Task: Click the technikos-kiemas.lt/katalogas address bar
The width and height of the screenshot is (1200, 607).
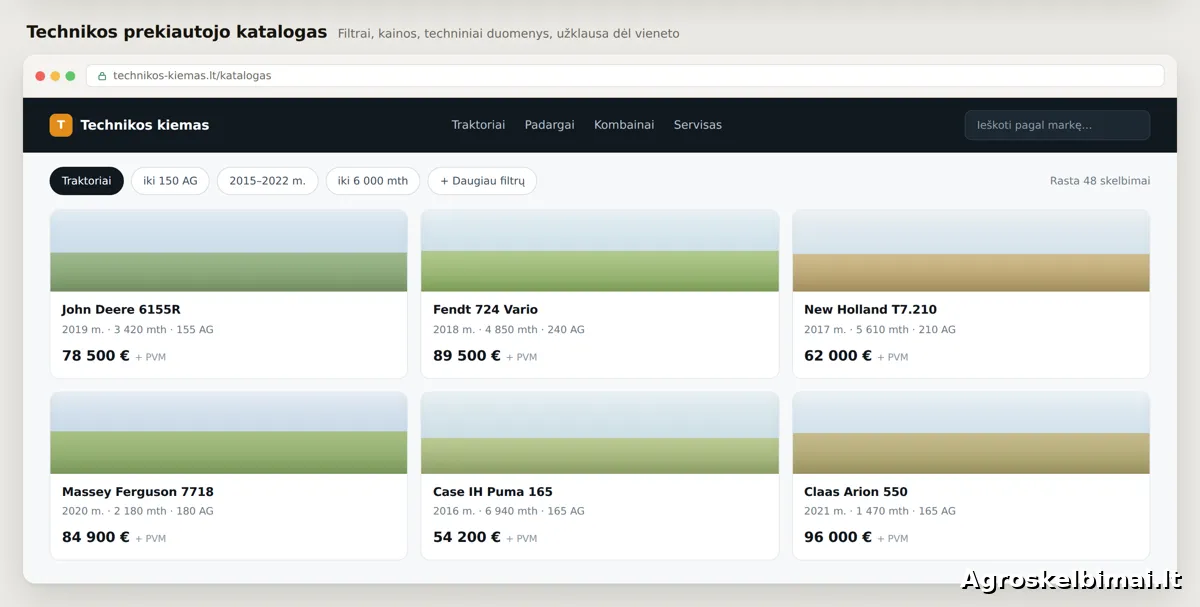Action: [x=625, y=76]
